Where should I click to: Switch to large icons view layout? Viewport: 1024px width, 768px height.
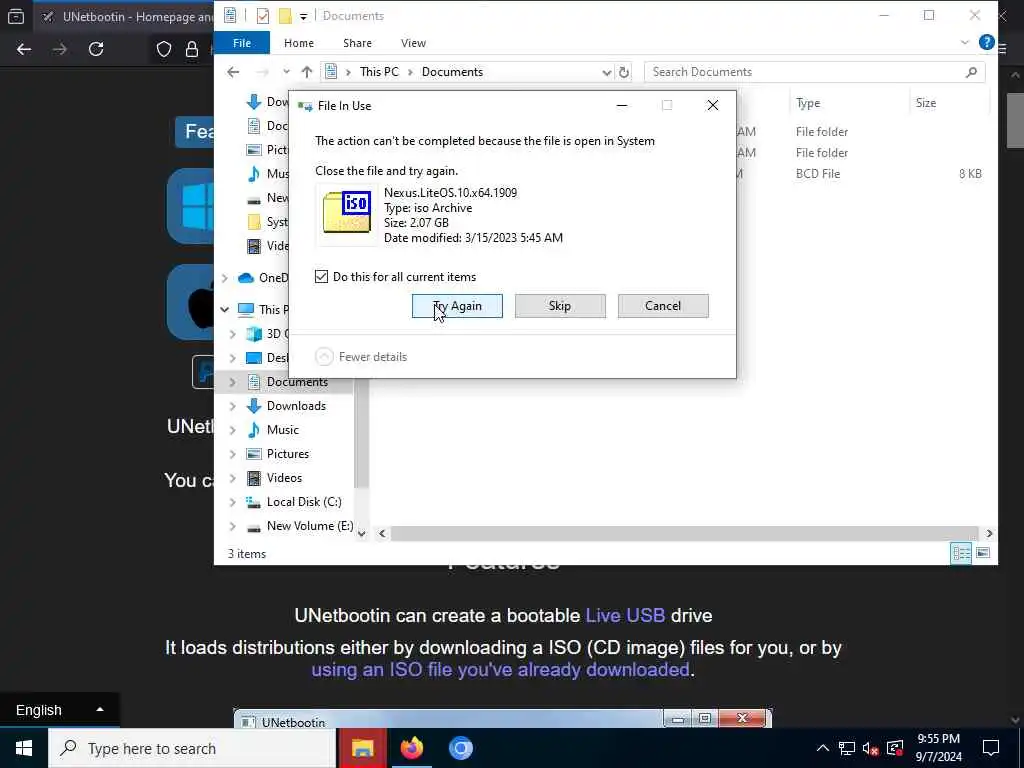point(983,554)
